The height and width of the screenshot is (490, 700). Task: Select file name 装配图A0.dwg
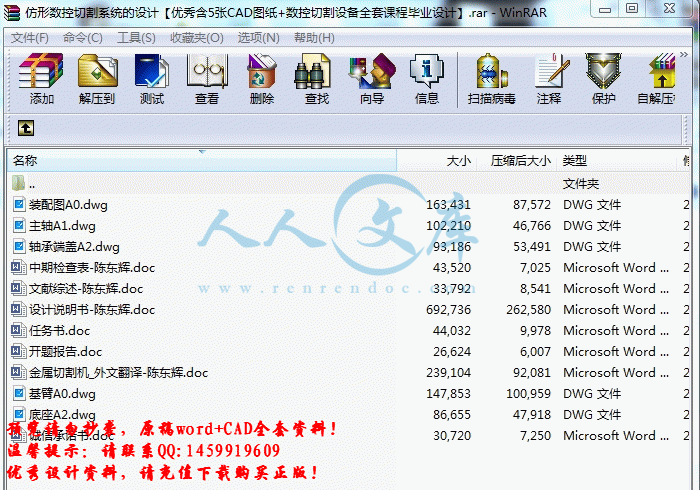(68, 205)
